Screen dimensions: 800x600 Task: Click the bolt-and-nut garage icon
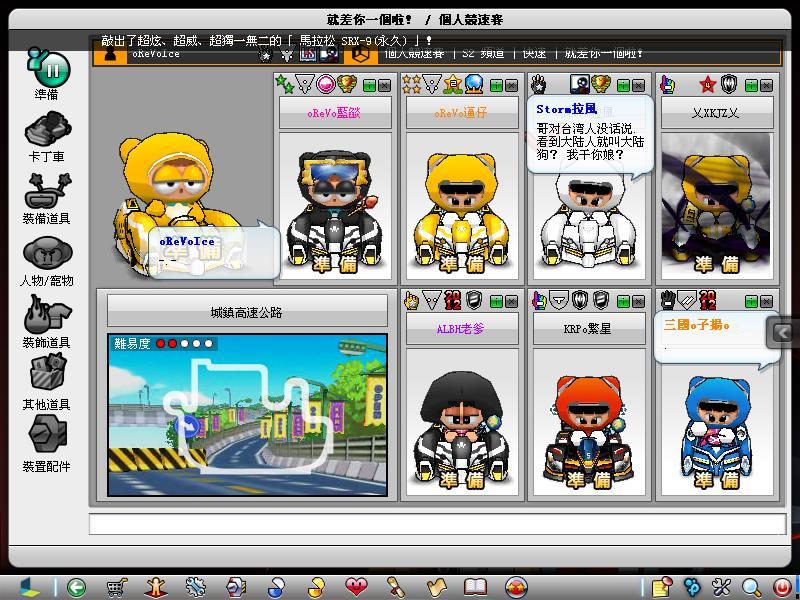click(x=236, y=588)
